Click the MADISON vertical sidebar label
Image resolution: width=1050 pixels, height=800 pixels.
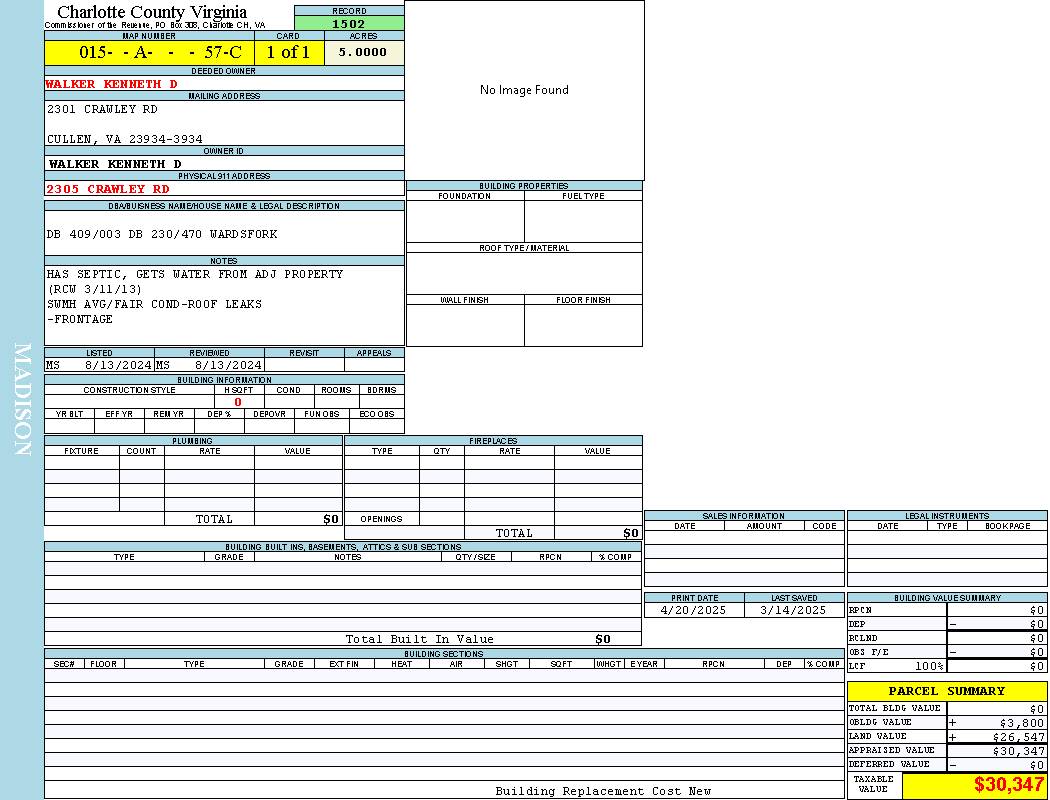[x=22, y=400]
